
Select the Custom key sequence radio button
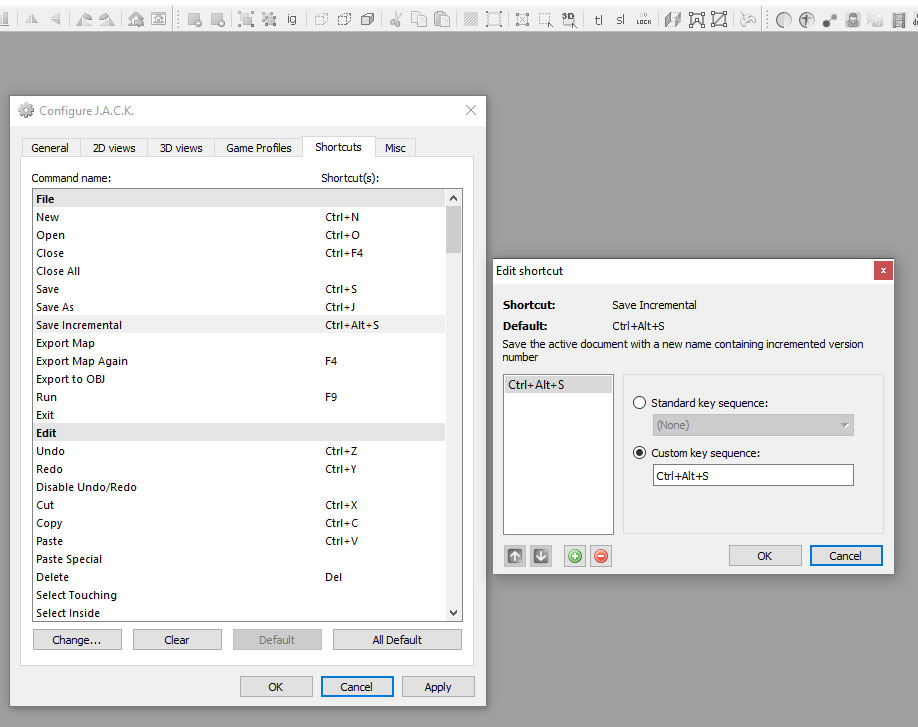(640, 453)
